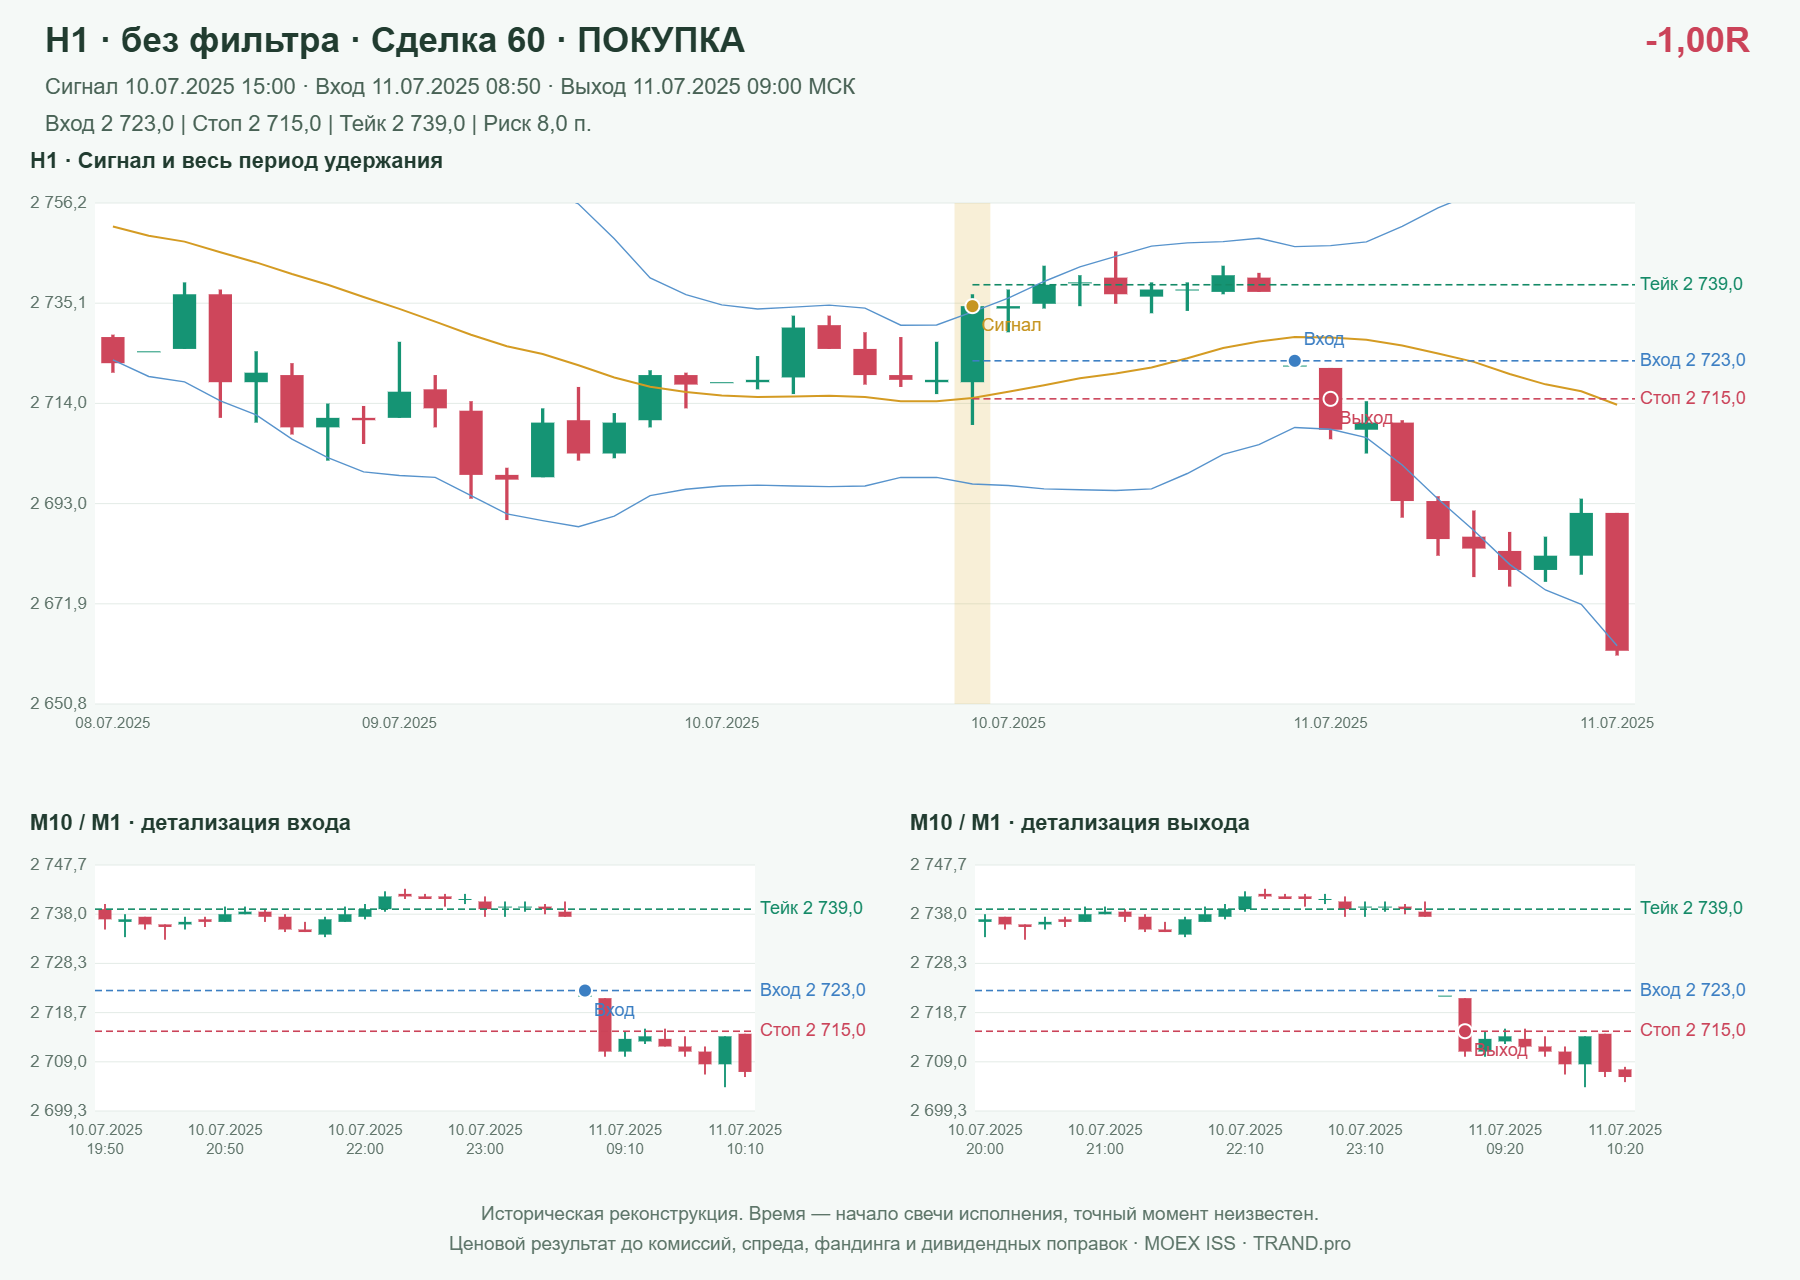Click the Вход, Стоп, Тейк, Риск price line
Viewport: 1800px width, 1280px height.
coord(318,124)
